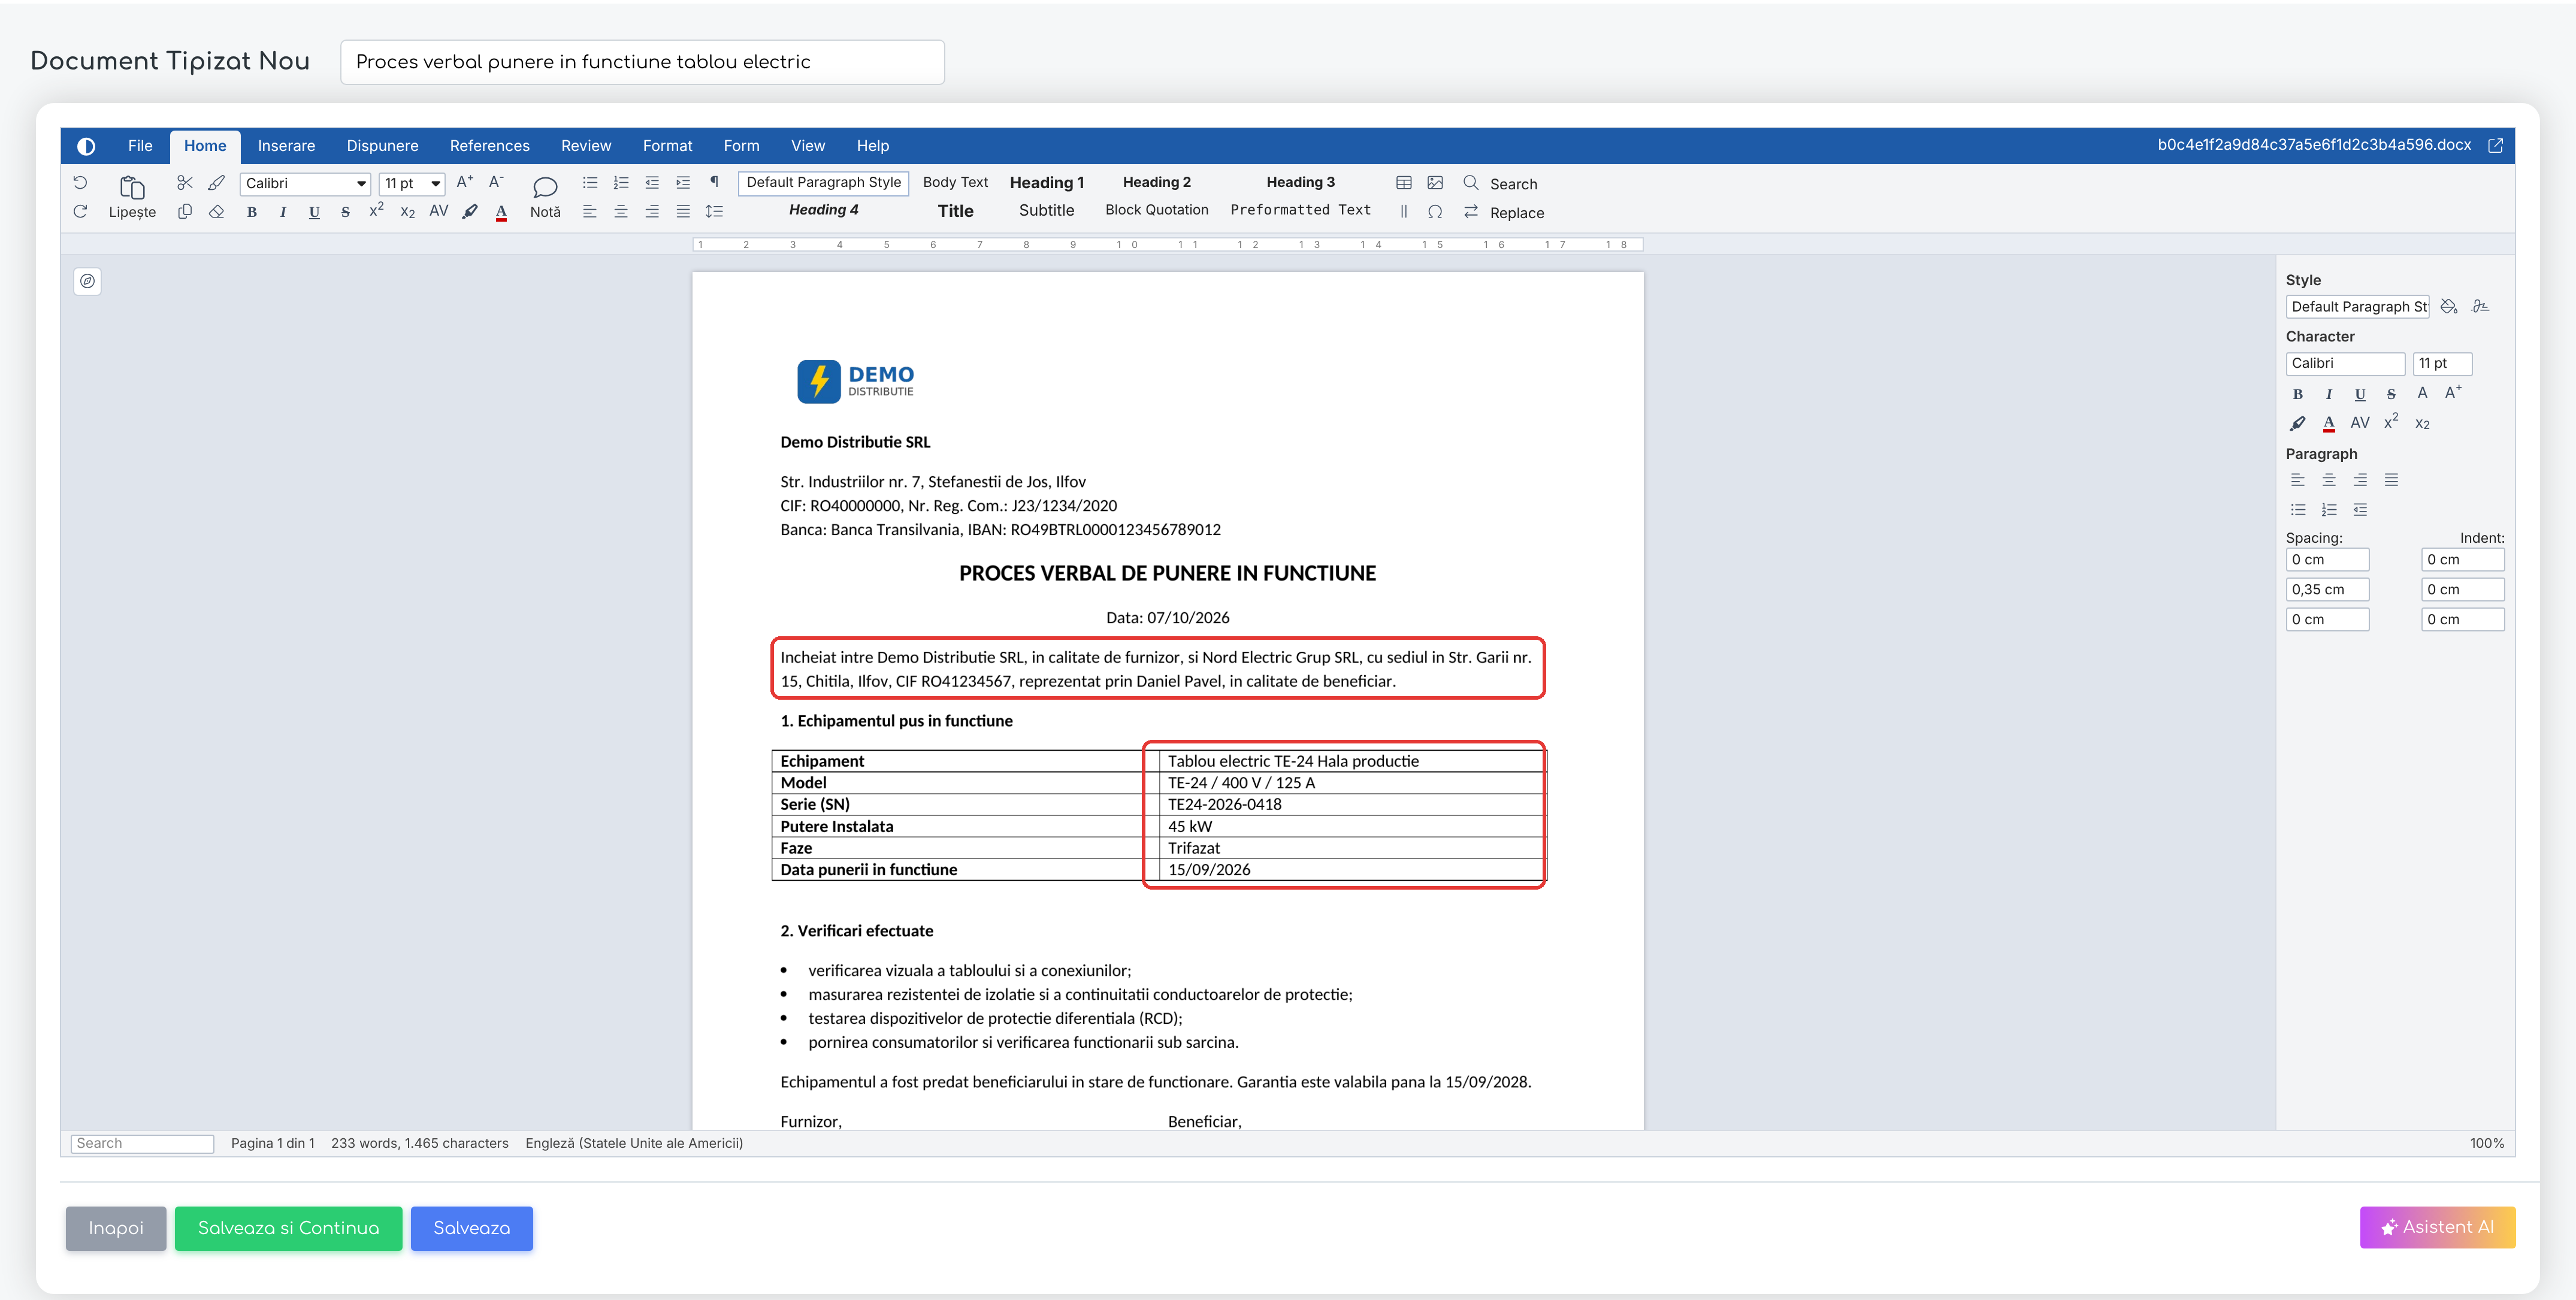Click the toolbar superscript x² icon
Image resolution: width=2576 pixels, height=1300 pixels.
tap(376, 211)
